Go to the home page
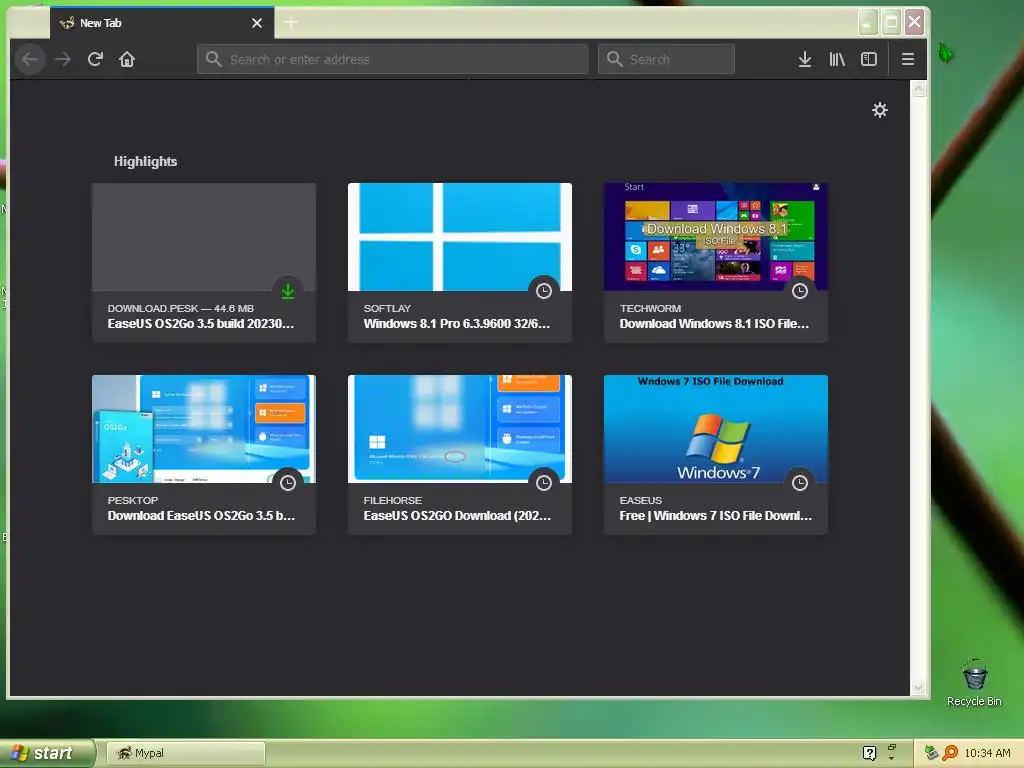Viewport: 1024px width, 768px height. (x=127, y=59)
